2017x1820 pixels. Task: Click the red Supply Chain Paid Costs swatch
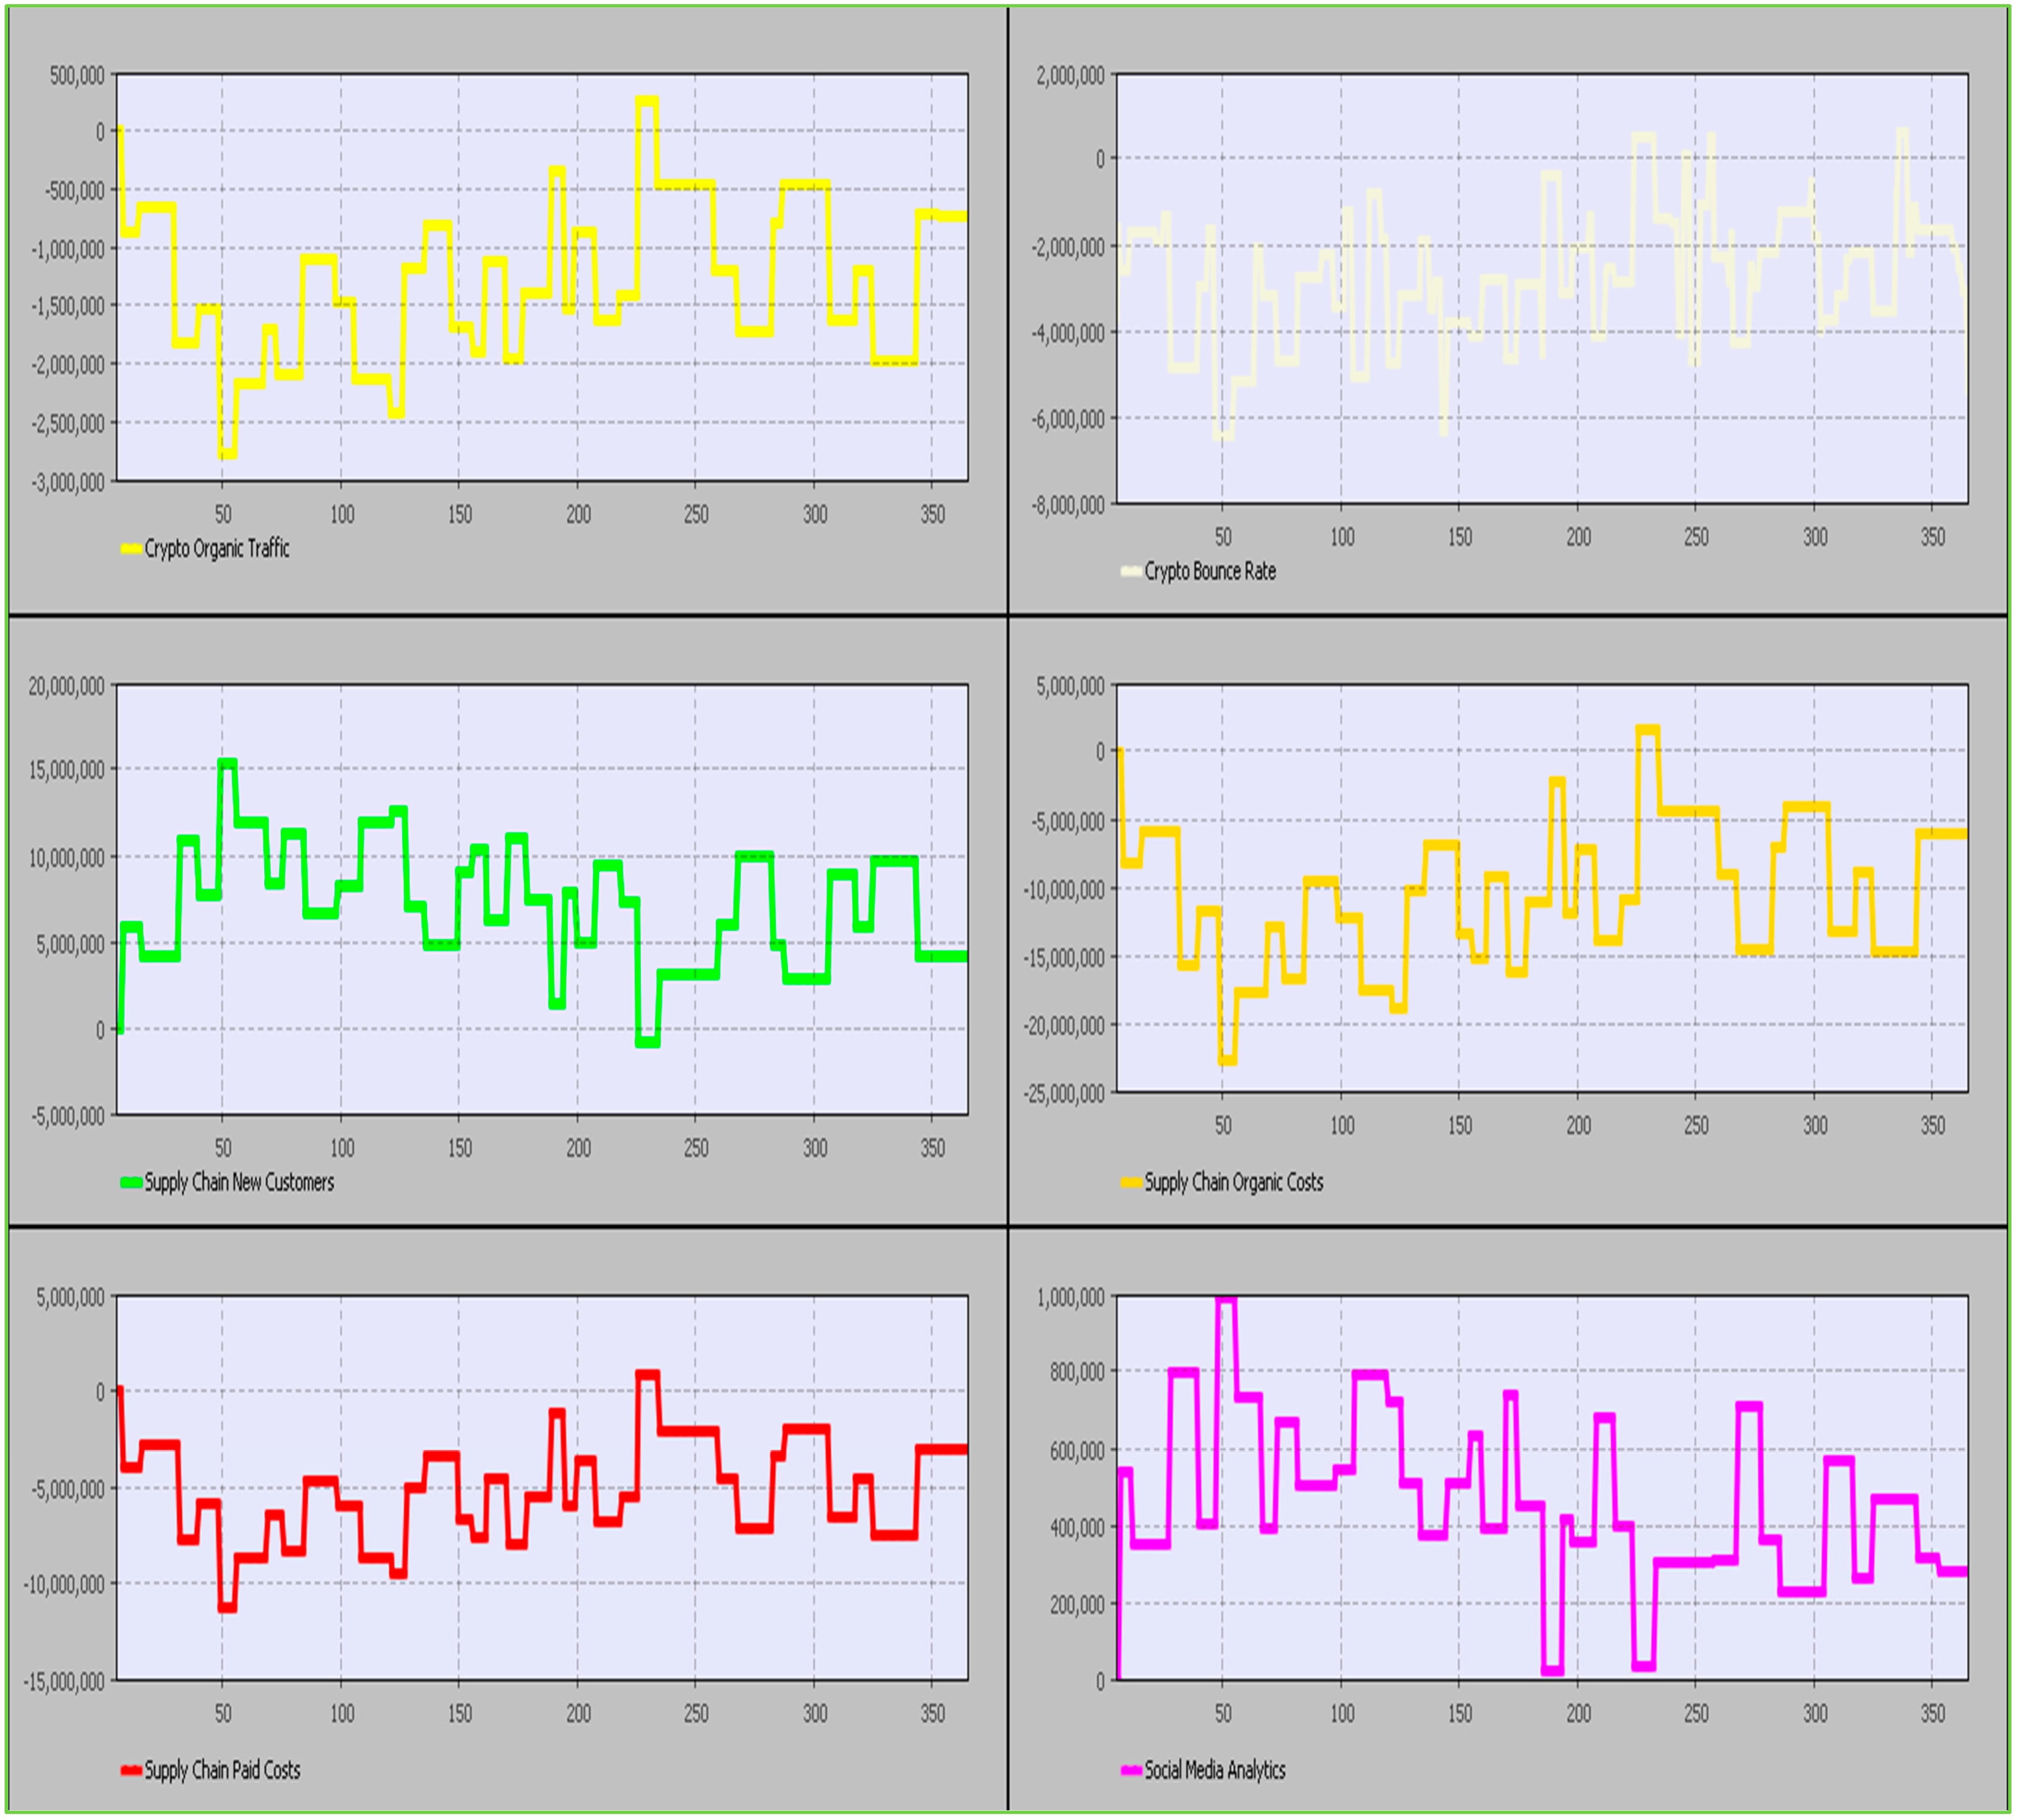tap(131, 1770)
